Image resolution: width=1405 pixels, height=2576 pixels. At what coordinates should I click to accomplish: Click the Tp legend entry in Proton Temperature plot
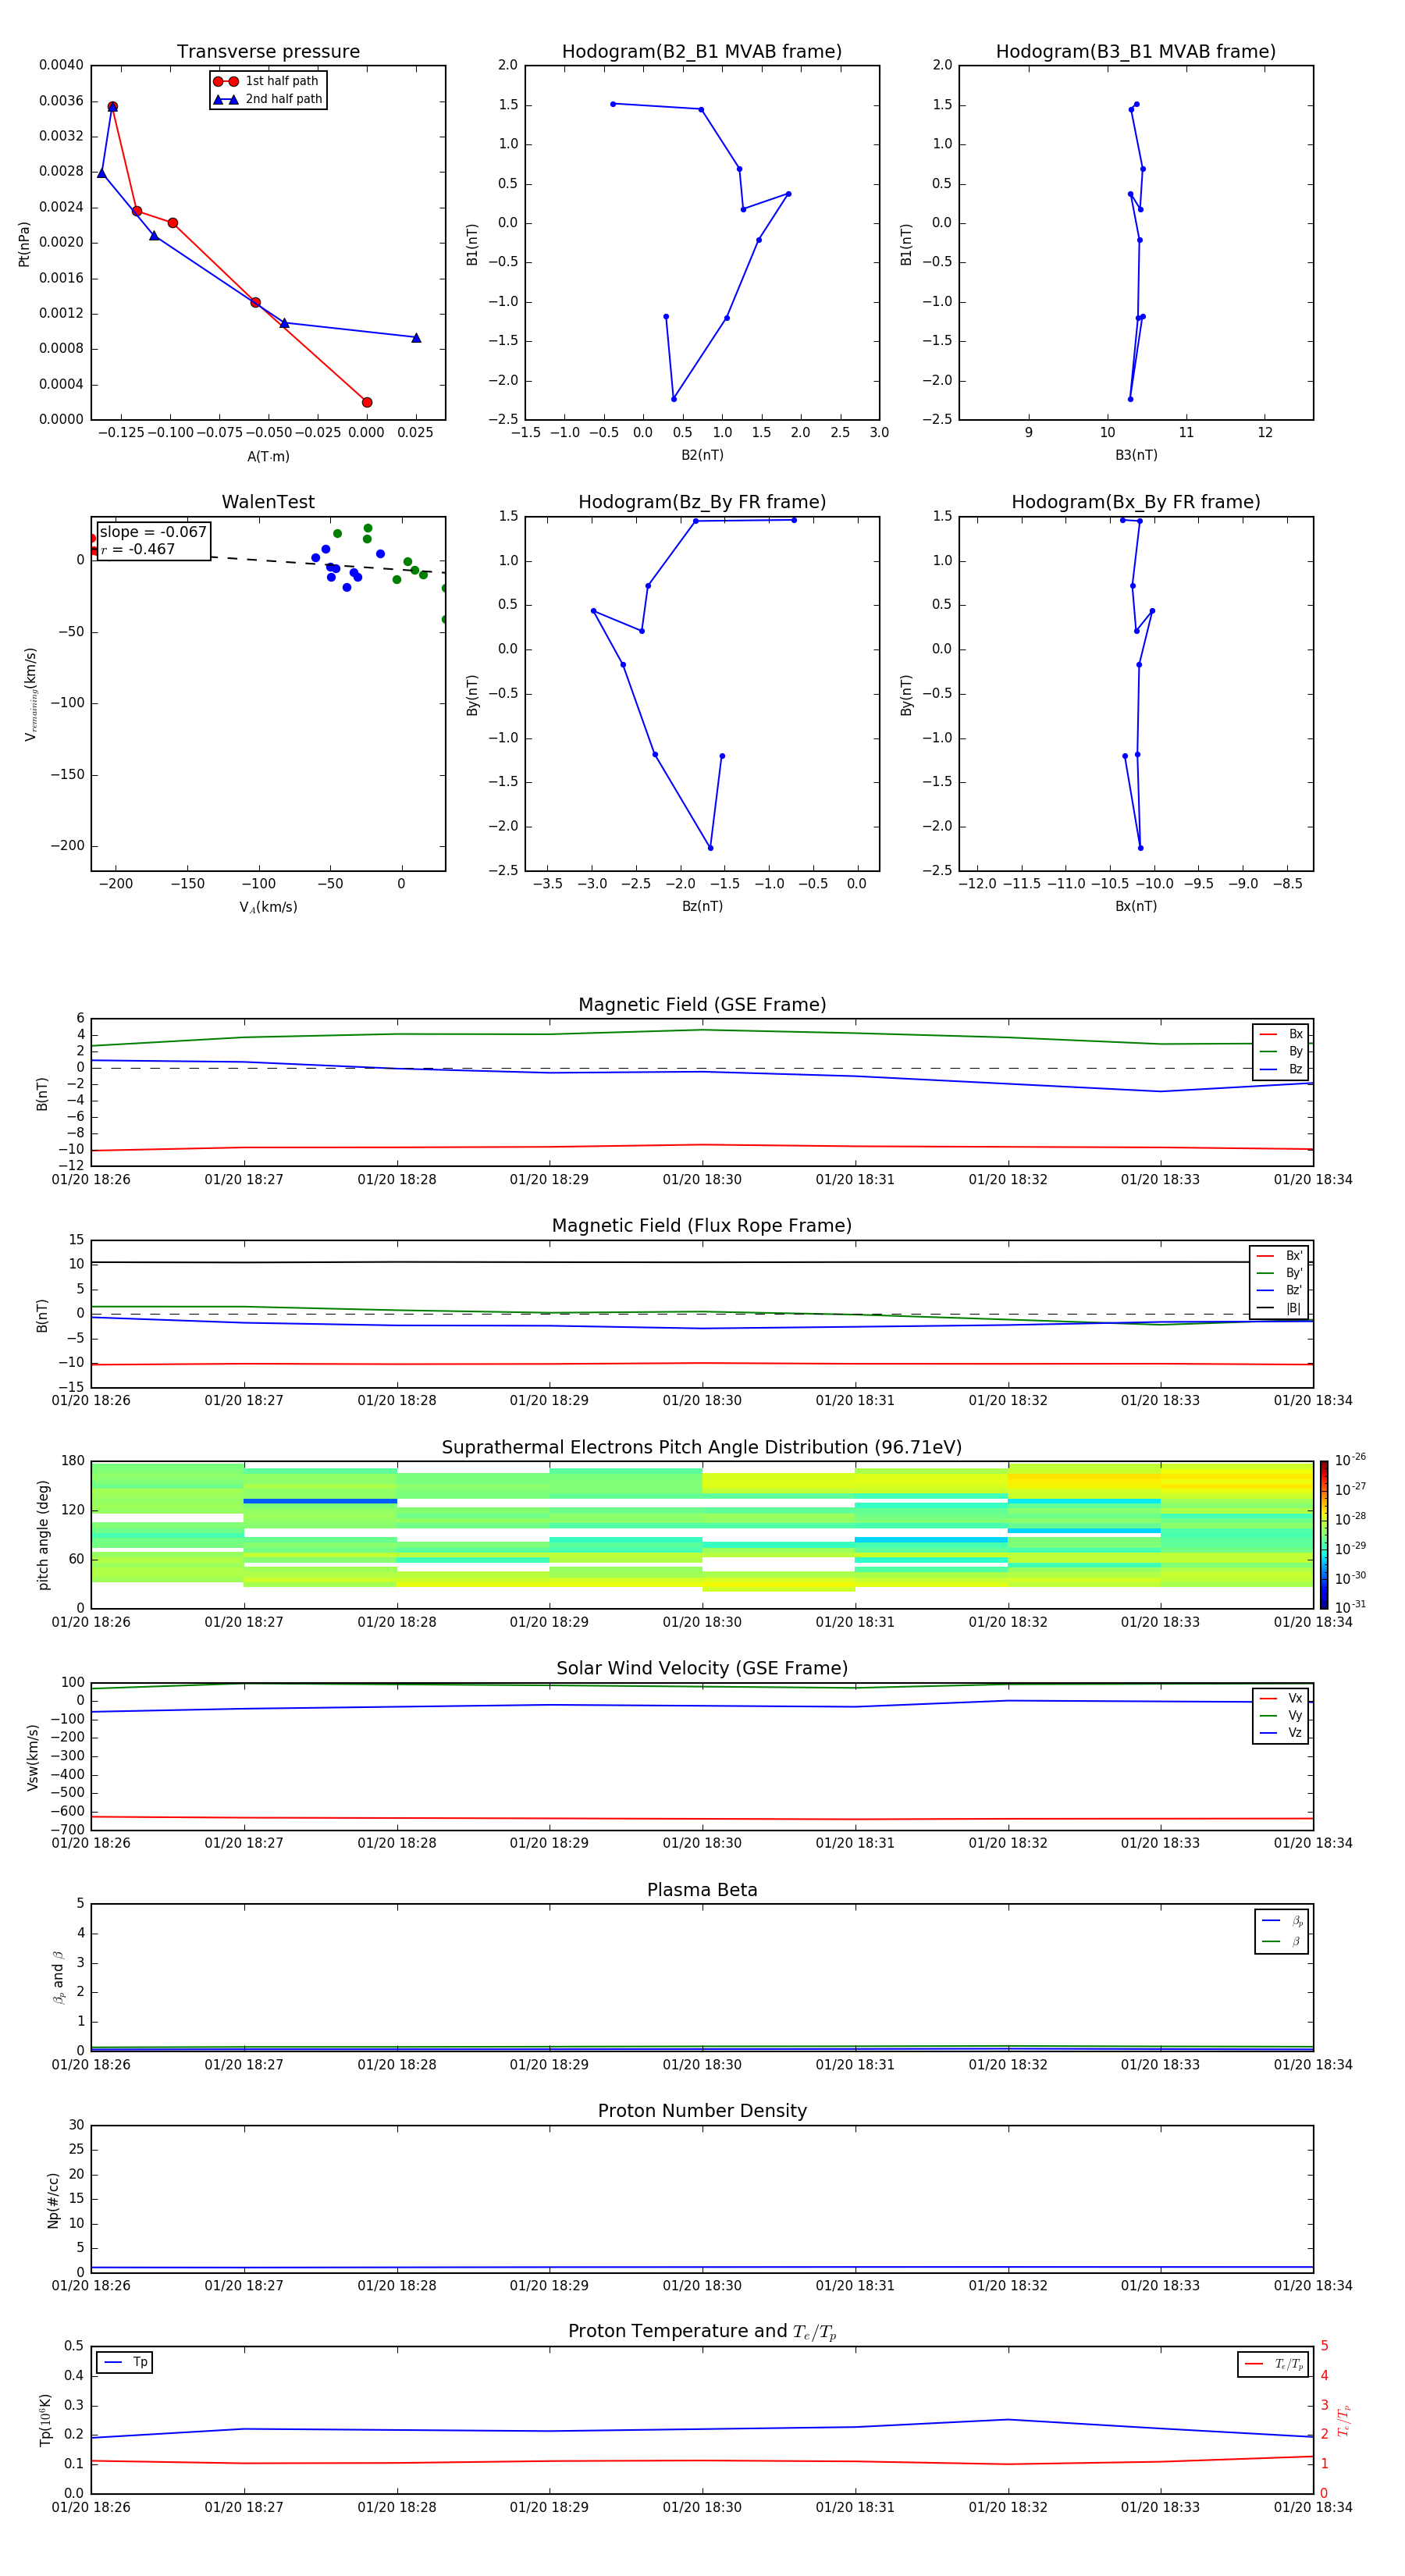125,2363
